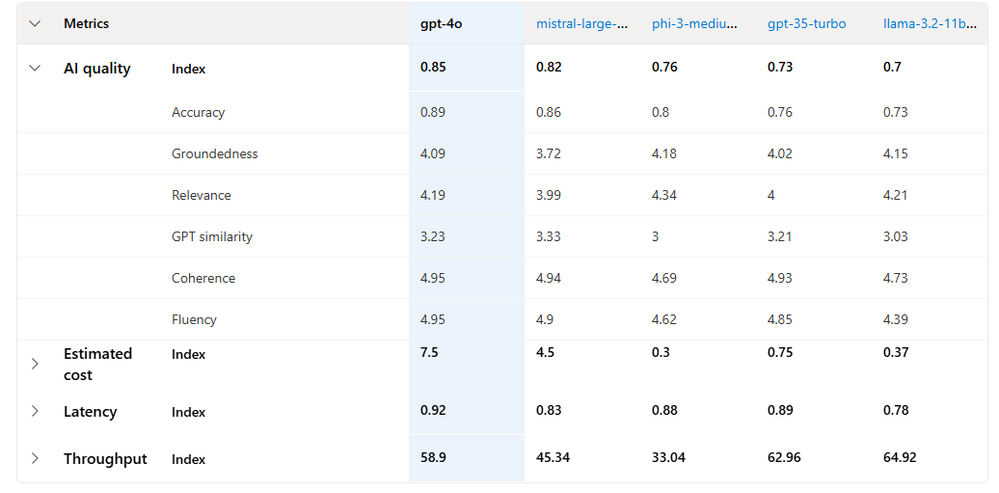Select the Accuracy metric row label
The height and width of the screenshot is (493, 999).
click(198, 112)
